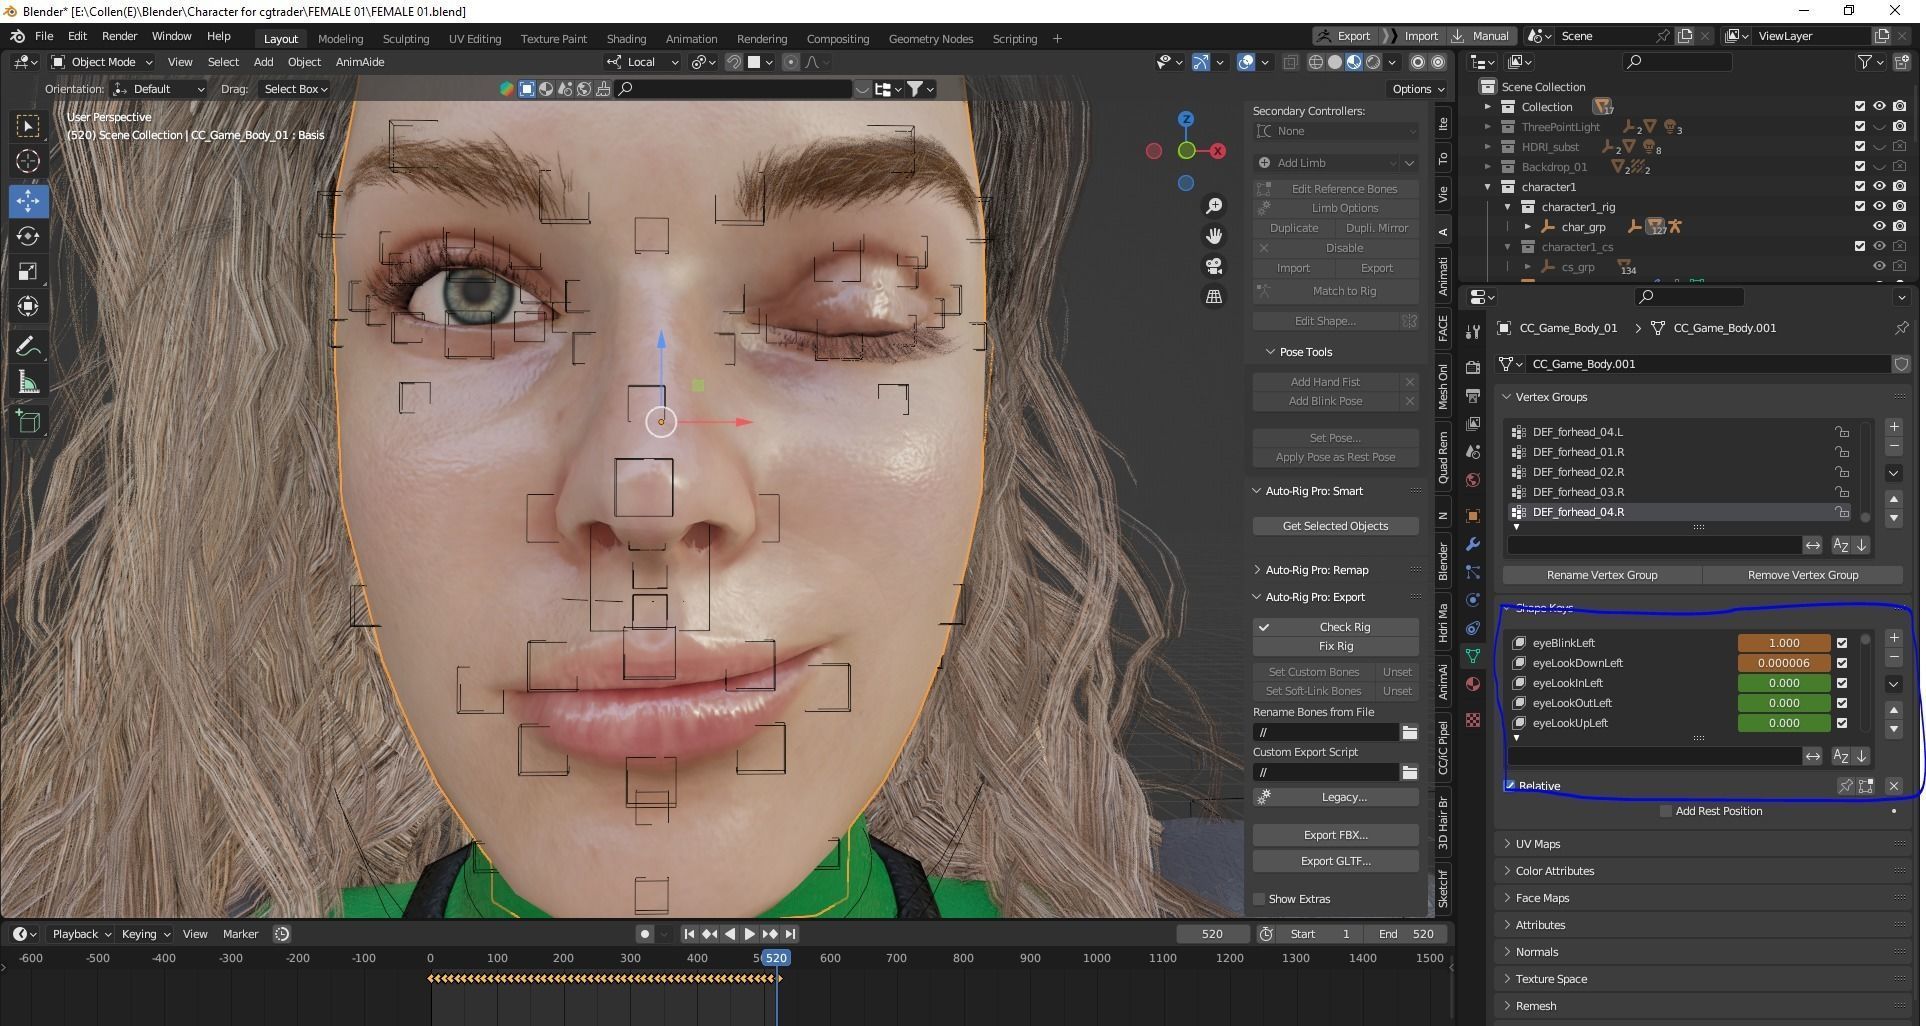Click Rename Vertex Group button

(x=1602, y=575)
